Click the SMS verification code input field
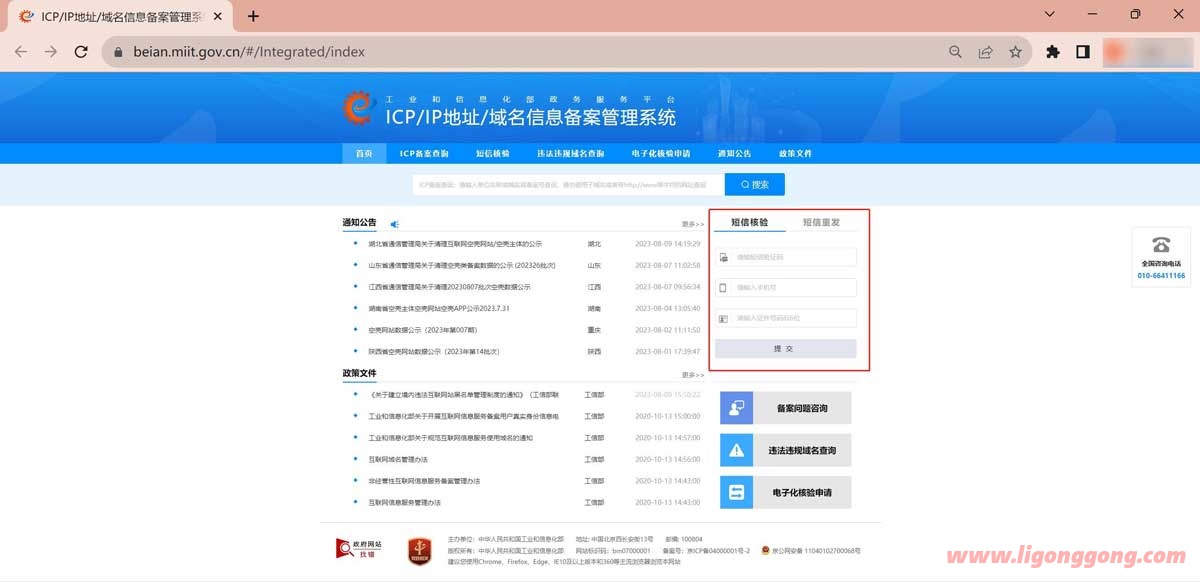The image size is (1200, 582). pos(786,257)
